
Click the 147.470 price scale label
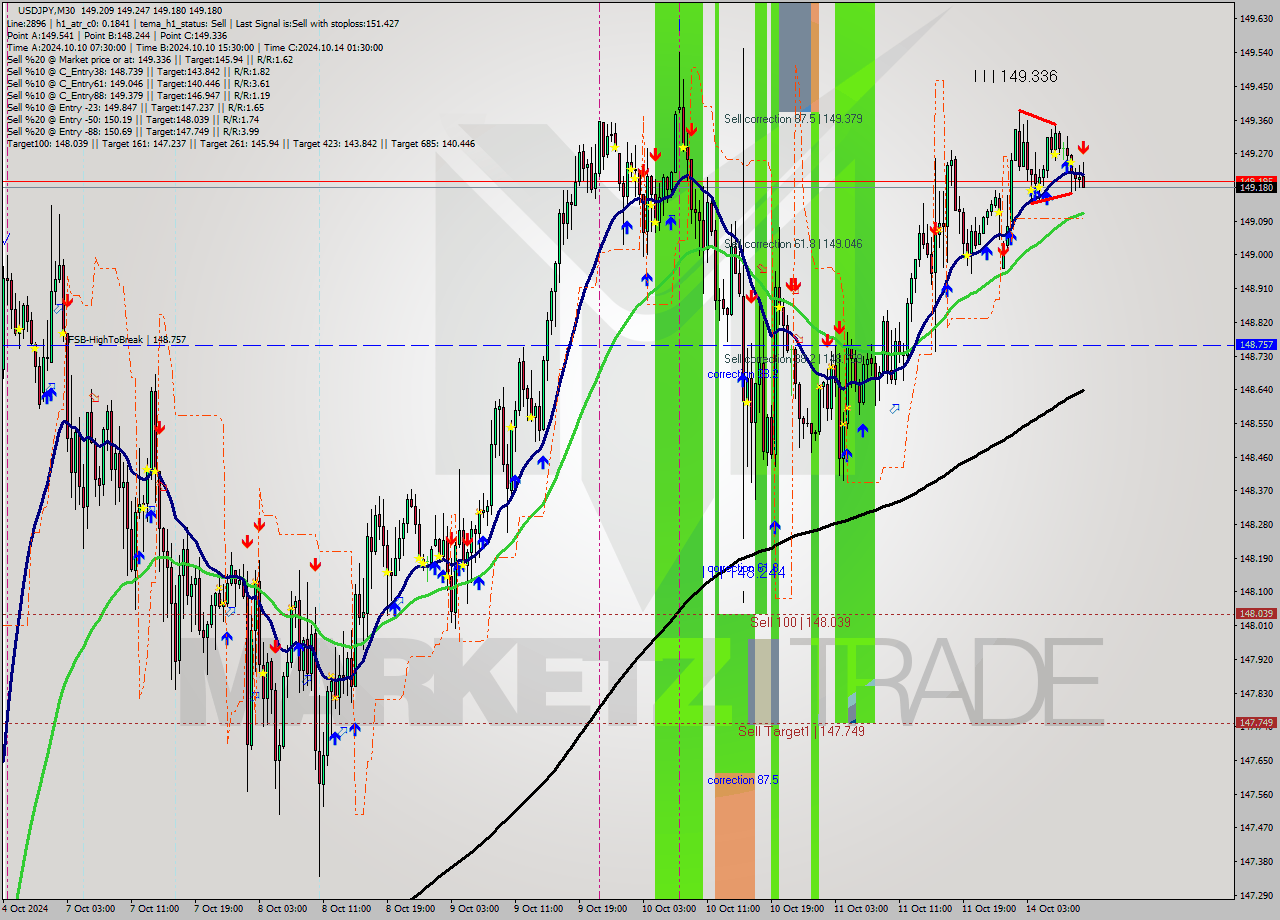click(1256, 828)
